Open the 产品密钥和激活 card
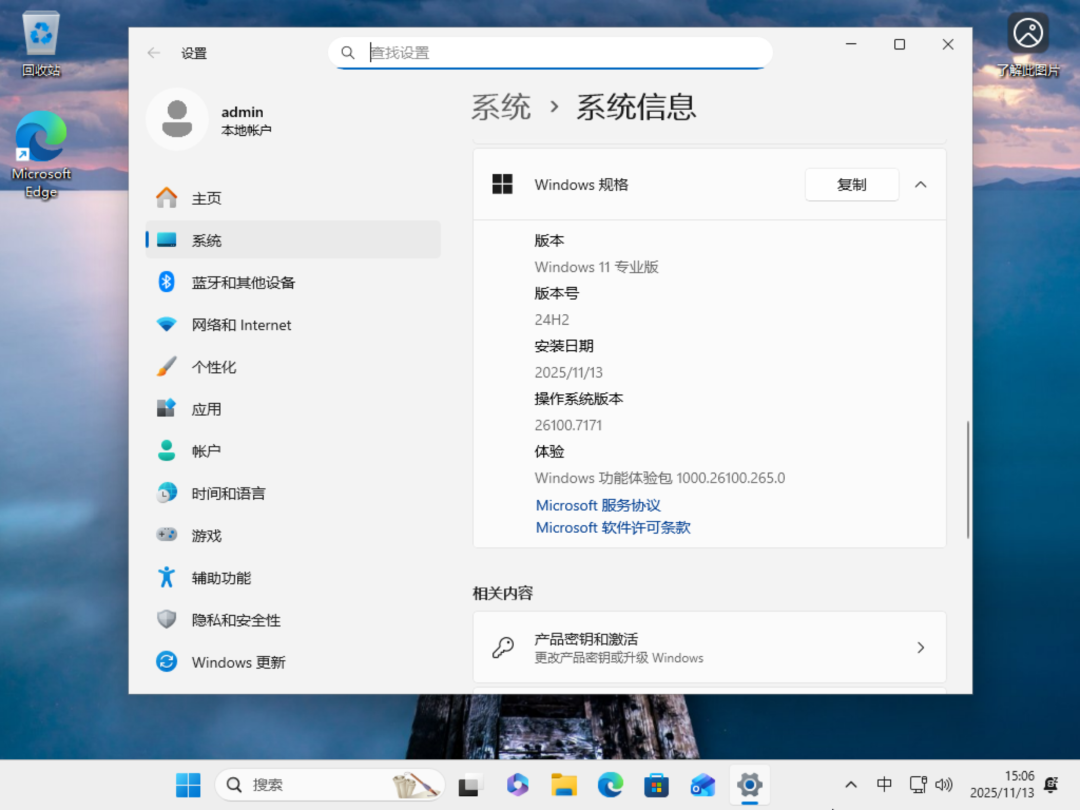This screenshot has height=810, width=1080. point(709,647)
